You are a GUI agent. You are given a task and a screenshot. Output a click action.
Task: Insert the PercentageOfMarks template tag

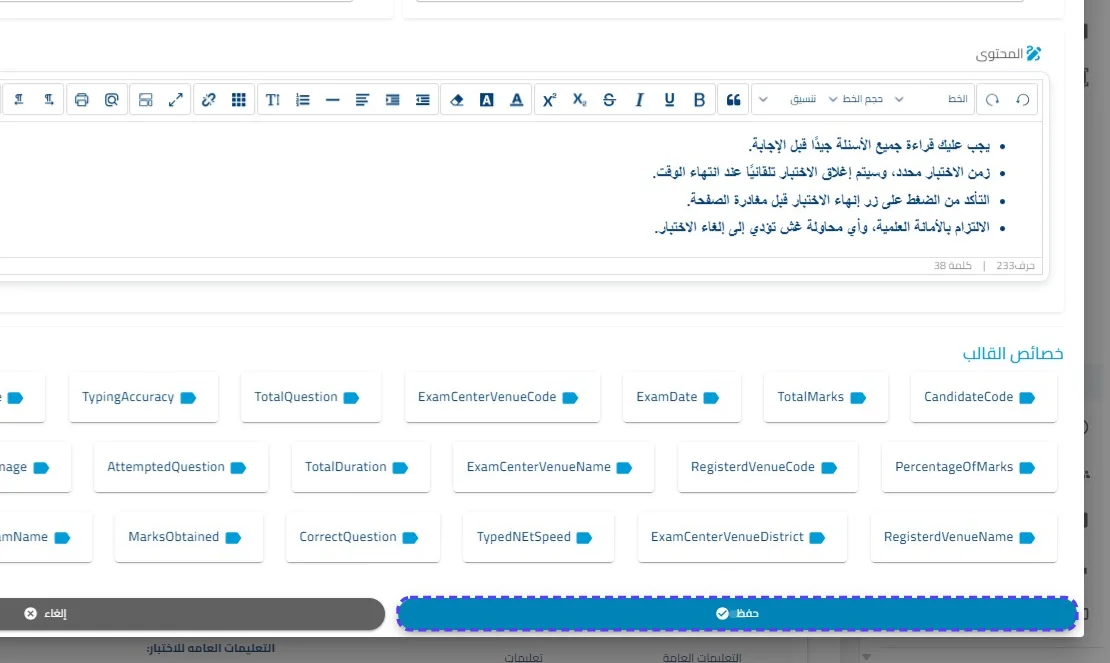969,467
